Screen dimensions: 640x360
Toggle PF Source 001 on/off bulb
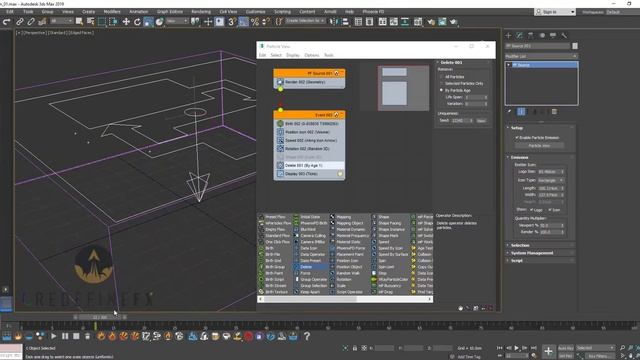click(337, 73)
